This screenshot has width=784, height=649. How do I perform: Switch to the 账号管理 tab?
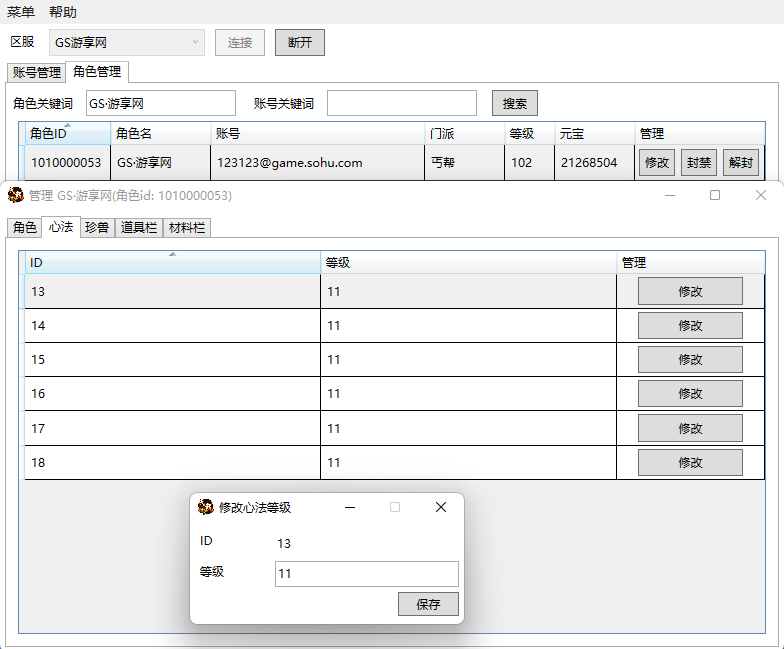point(36,72)
